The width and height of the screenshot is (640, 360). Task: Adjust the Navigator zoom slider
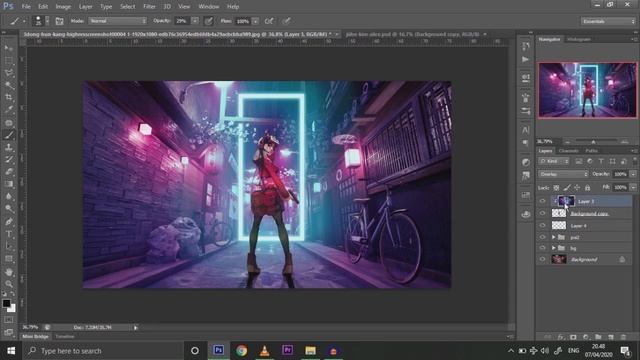tap(593, 141)
